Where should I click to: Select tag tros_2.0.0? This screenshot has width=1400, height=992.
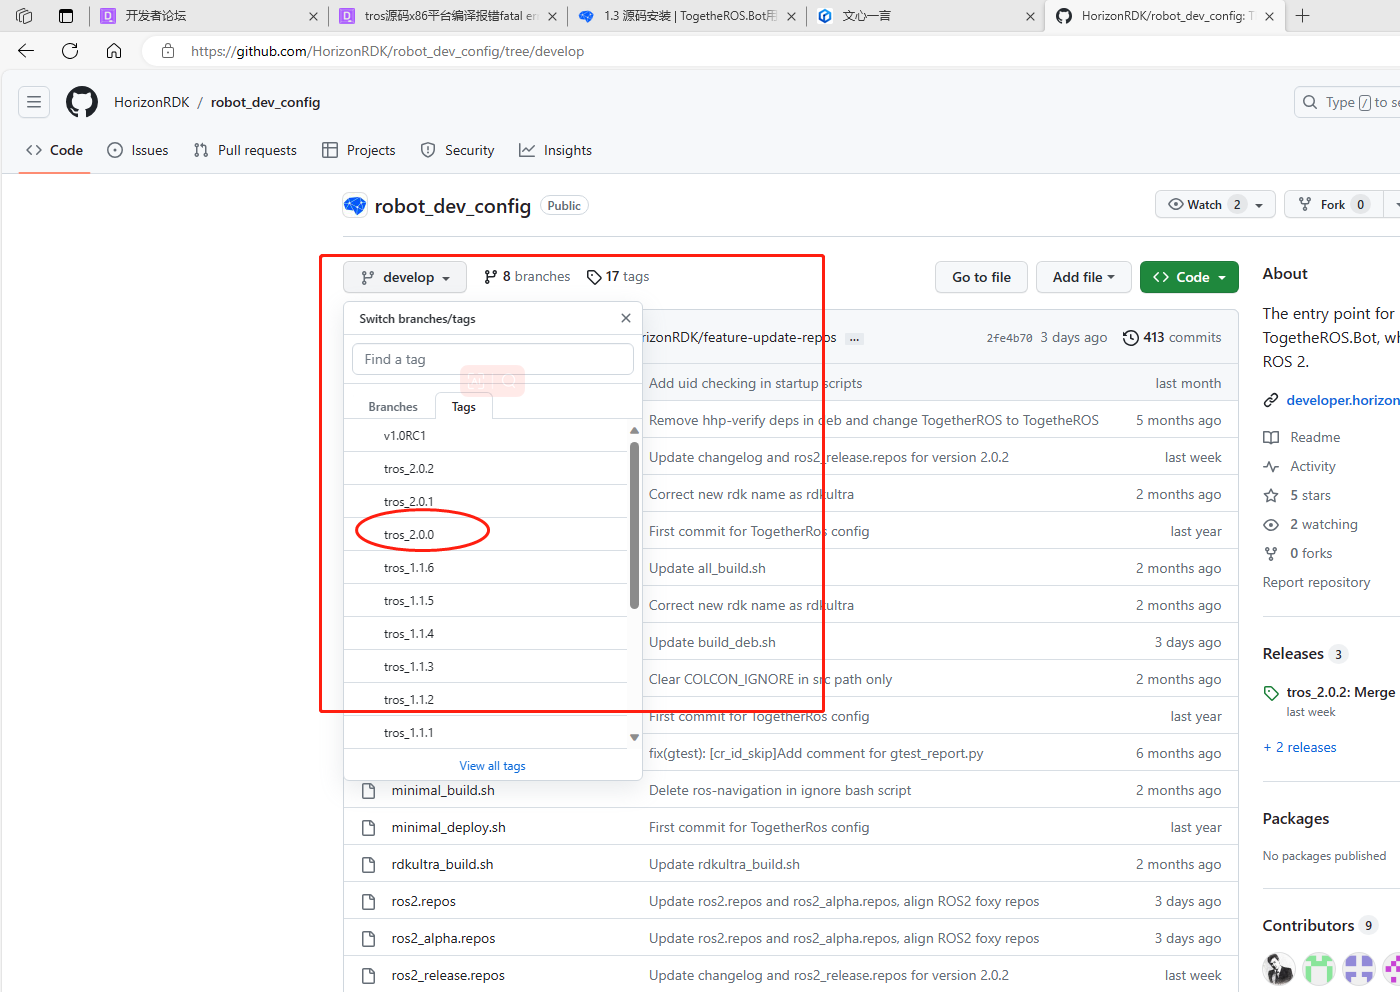485,535
